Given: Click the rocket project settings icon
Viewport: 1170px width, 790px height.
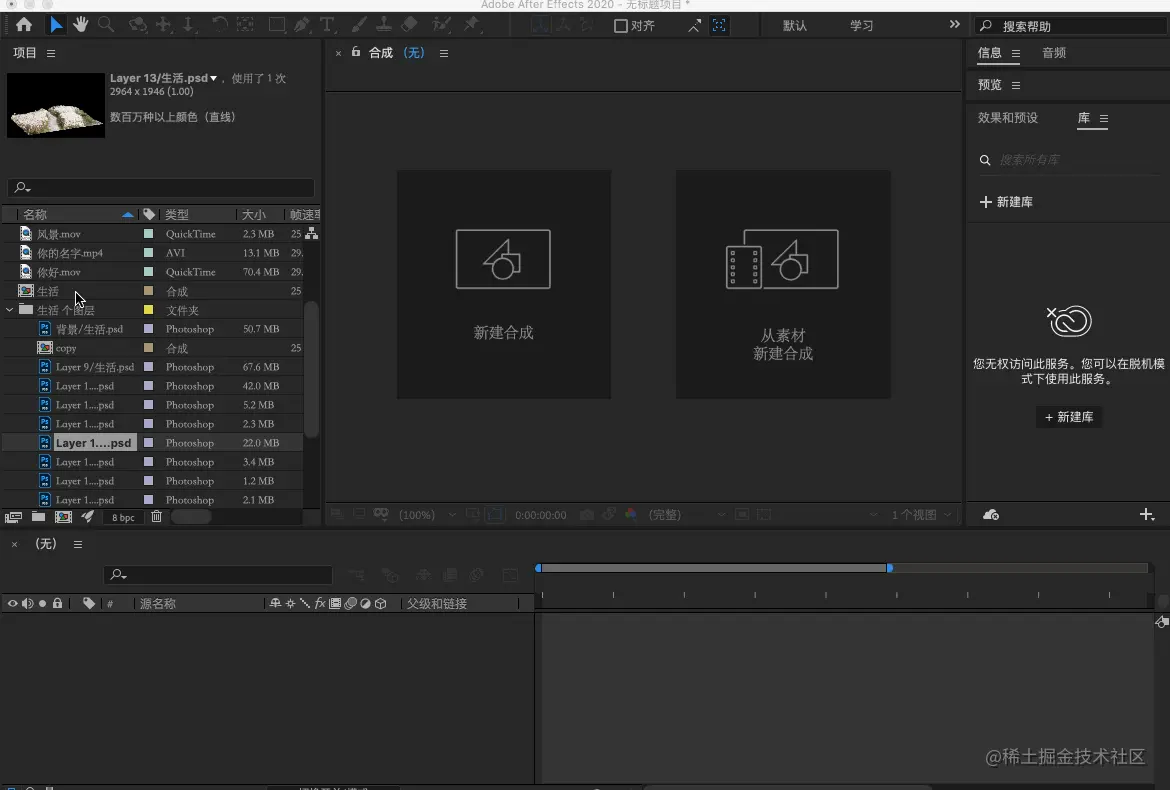Looking at the screenshot, I should coord(88,516).
